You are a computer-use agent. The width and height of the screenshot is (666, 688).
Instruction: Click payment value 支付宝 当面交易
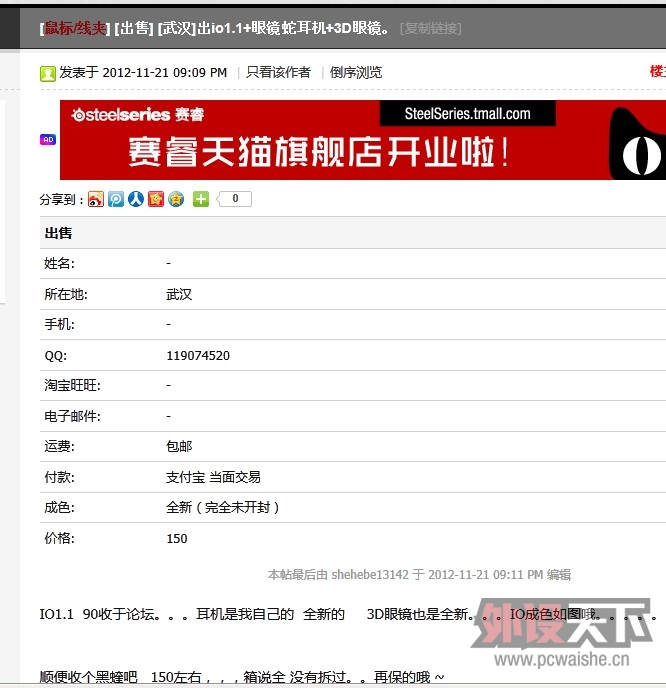pyautogui.click(x=213, y=477)
